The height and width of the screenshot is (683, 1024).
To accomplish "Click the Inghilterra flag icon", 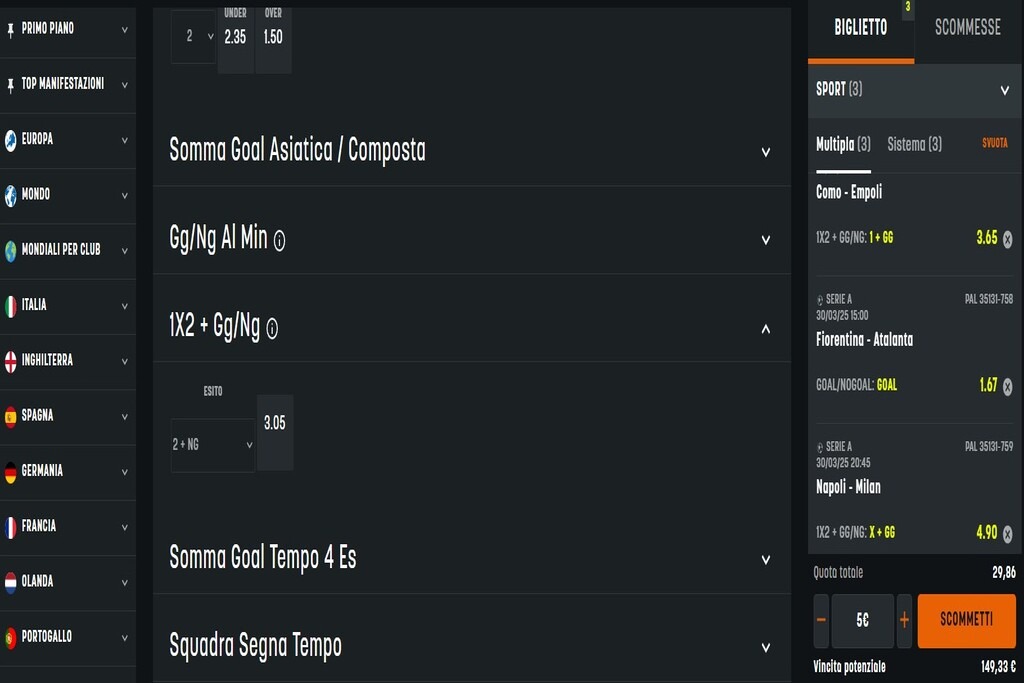I will 11,361.
